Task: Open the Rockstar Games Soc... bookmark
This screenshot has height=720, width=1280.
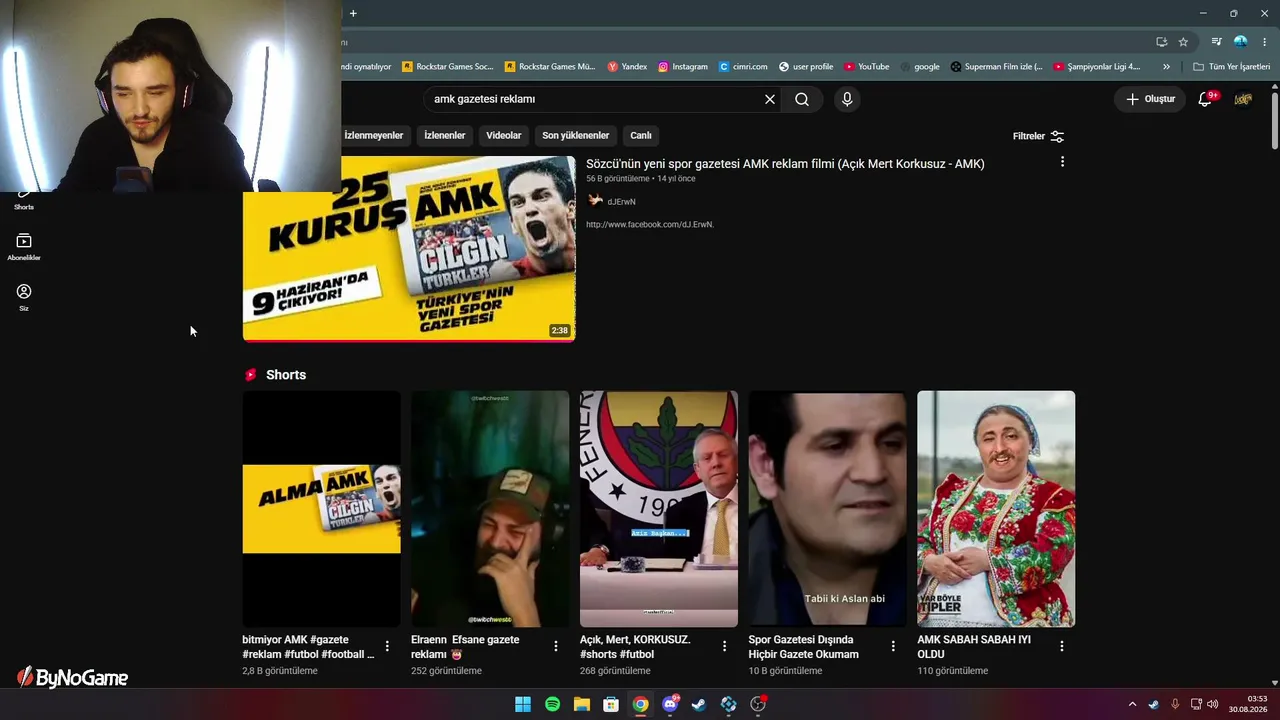Action: pos(448,67)
